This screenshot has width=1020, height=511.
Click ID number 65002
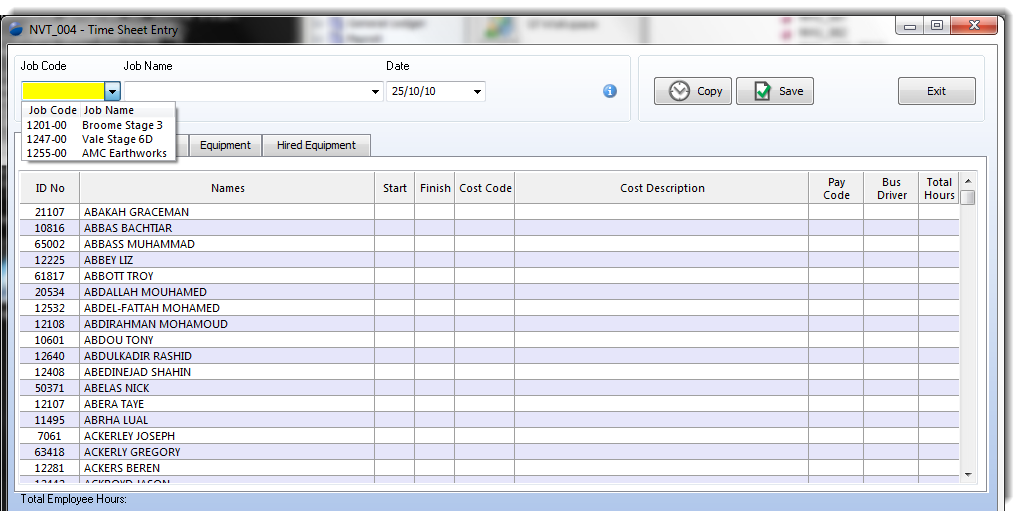coord(49,244)
